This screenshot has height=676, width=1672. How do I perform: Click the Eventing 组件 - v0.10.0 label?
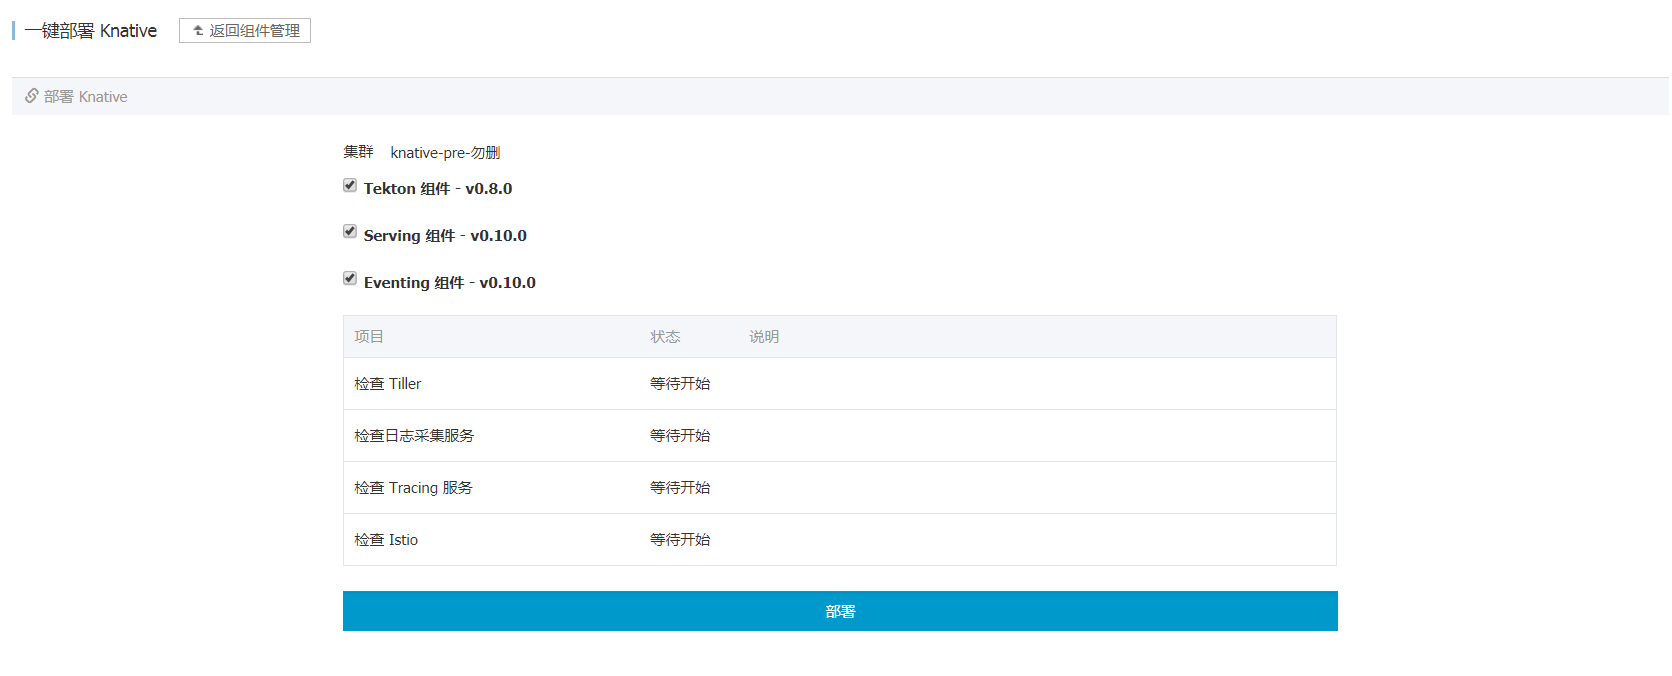pyautogui.click(x=450, y=283)
